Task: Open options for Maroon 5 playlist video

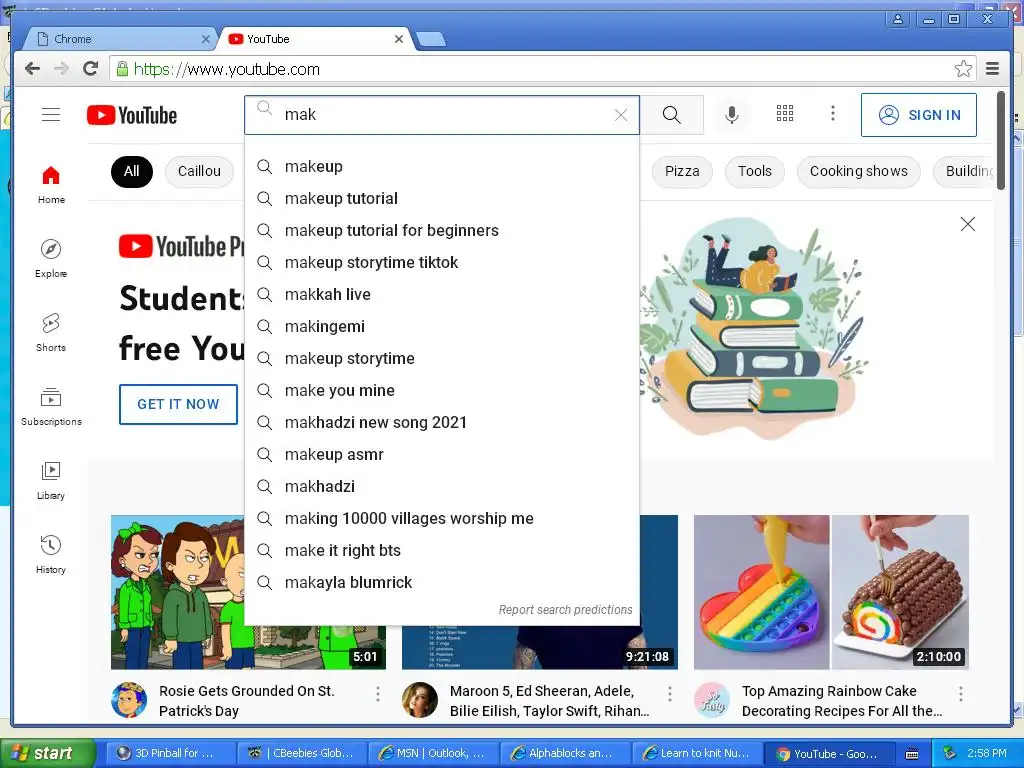Action: tap(669, 694)
